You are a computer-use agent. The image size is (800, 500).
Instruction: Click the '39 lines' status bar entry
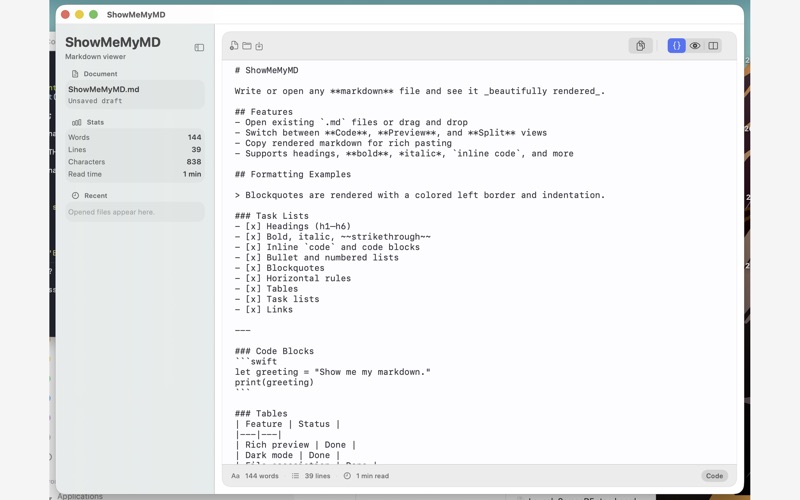tap(317, 476)
